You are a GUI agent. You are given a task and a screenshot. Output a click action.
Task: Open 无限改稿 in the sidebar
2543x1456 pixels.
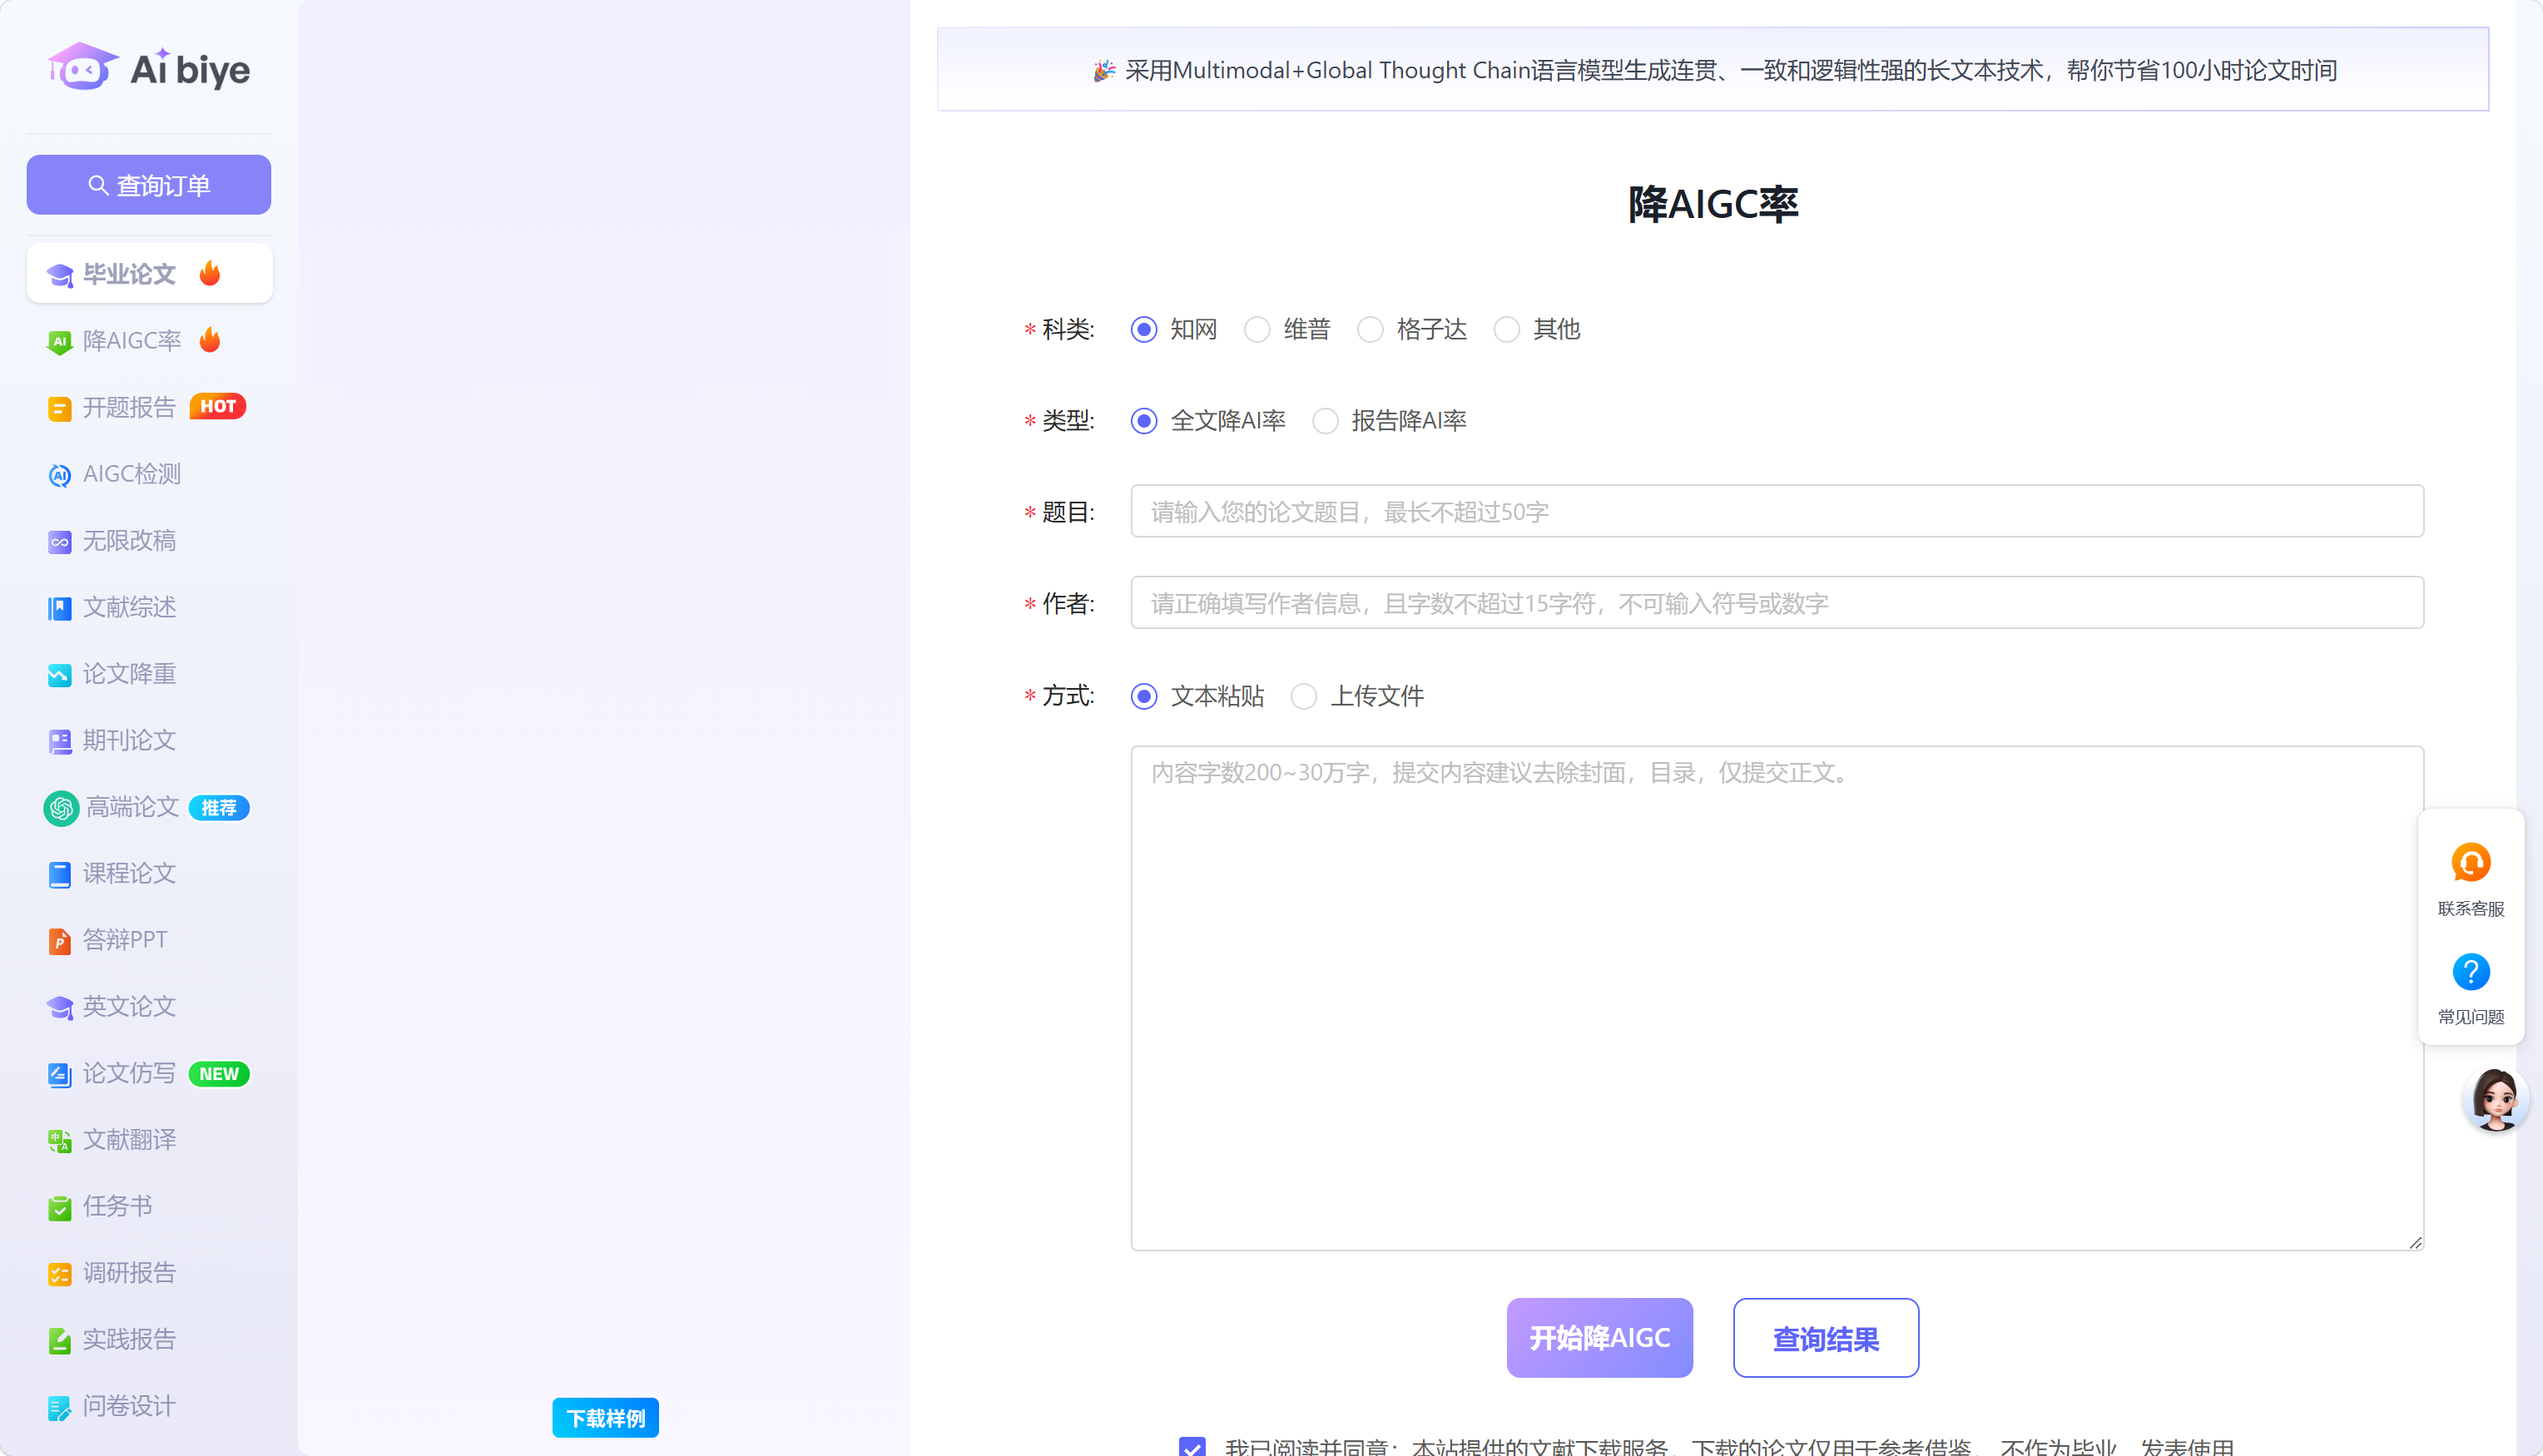[x=149, y=541]
